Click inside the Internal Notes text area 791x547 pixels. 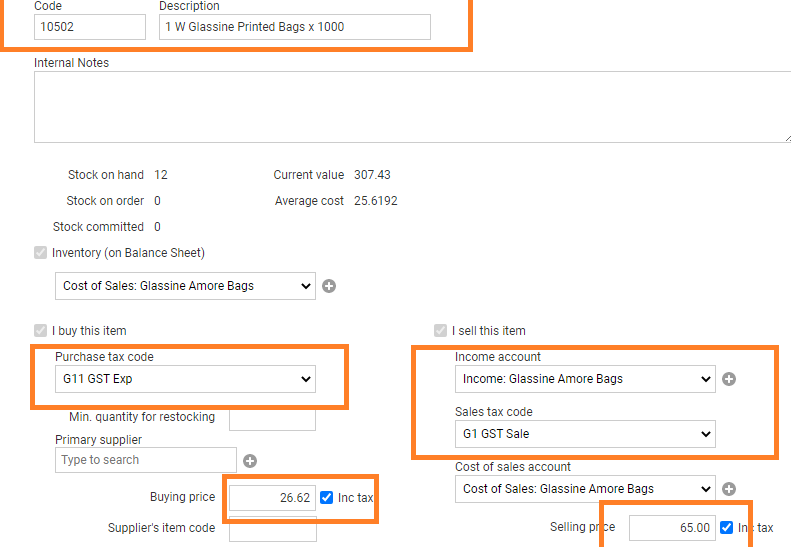tap(400, 106)
